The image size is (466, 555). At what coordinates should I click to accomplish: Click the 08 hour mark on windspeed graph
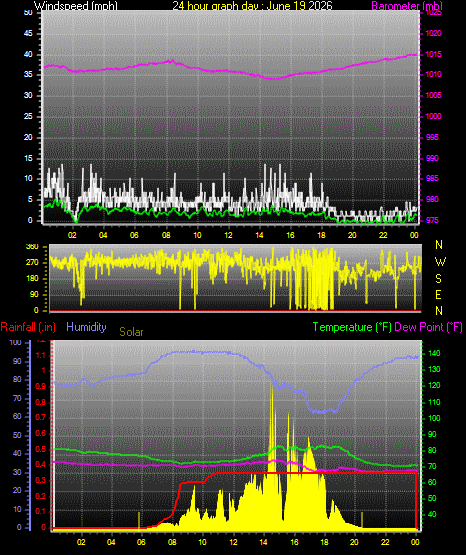coord(166,235)
